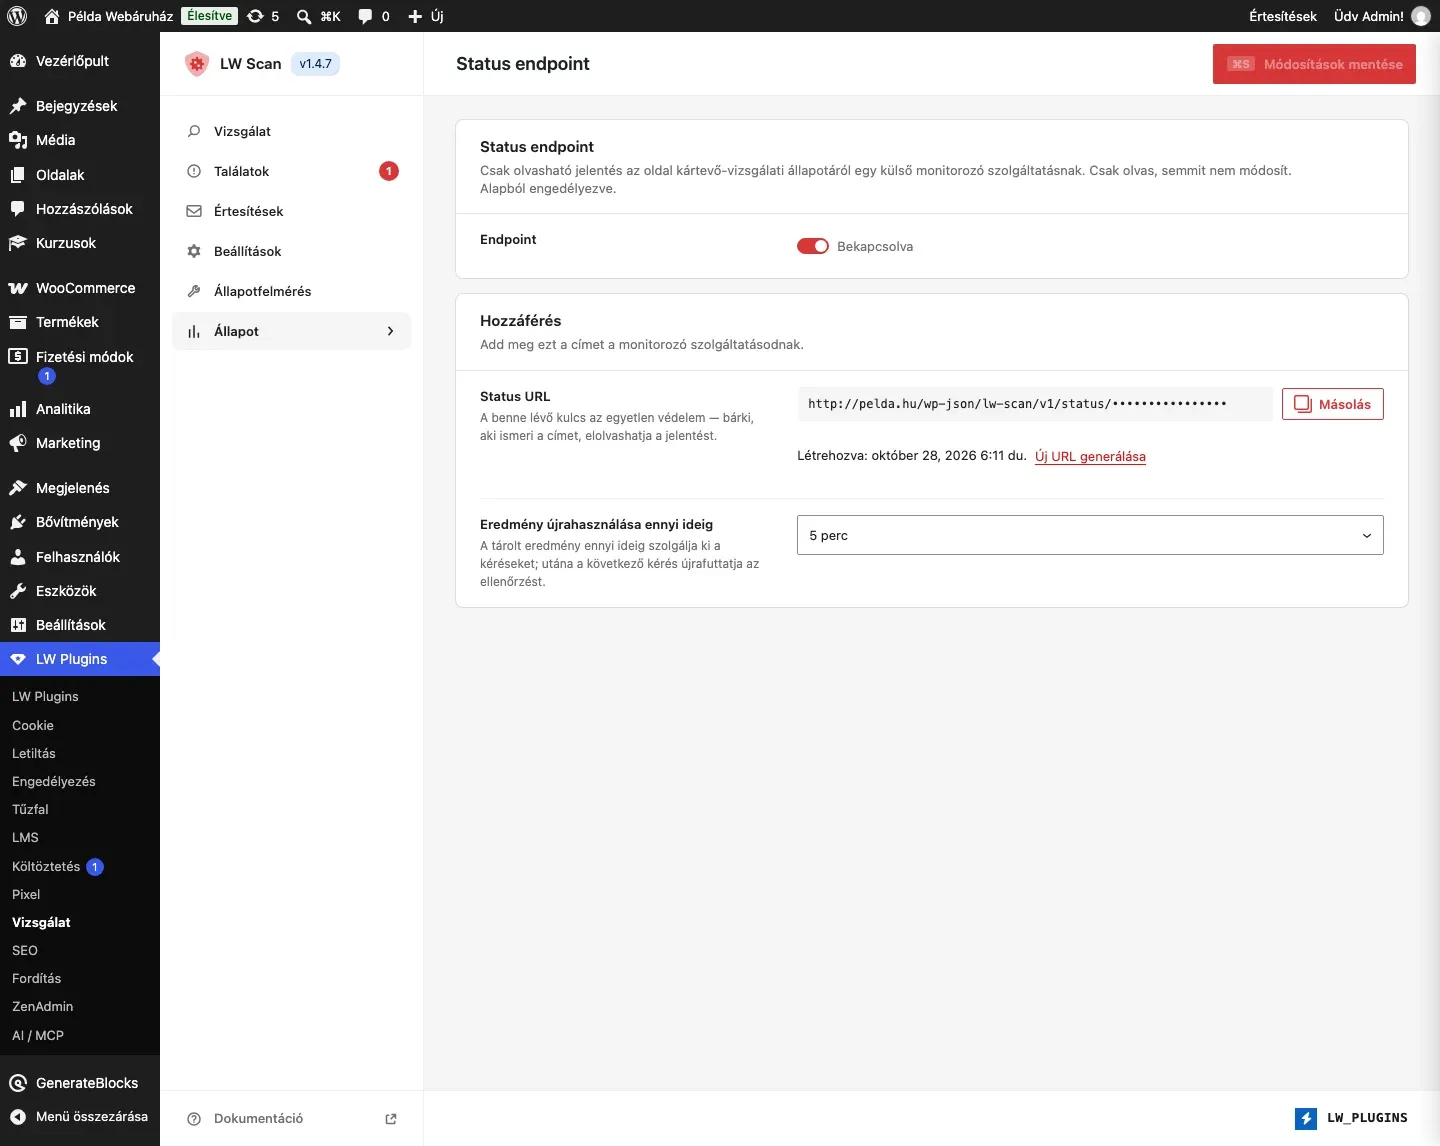1440x1146 pixels.
Task: Click the Új URL generálása link
Action: (x=1090, y=457)
